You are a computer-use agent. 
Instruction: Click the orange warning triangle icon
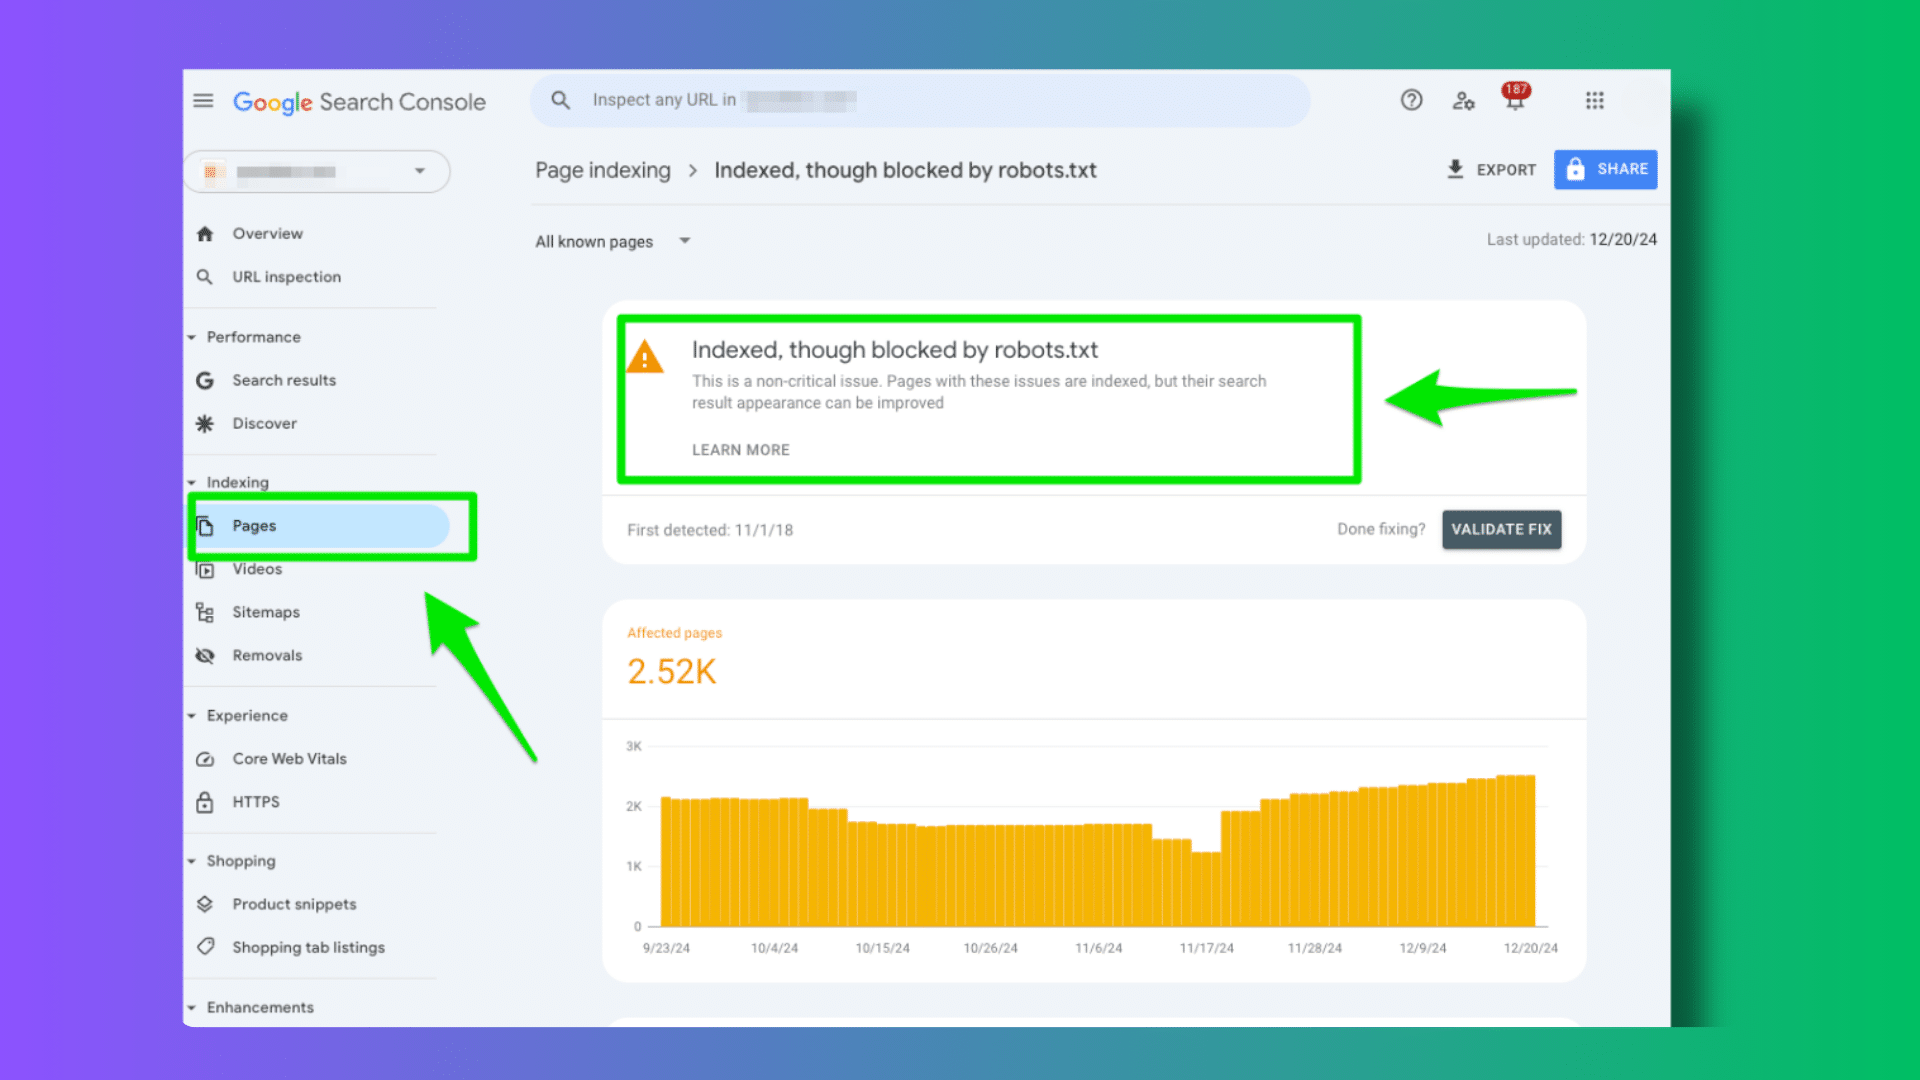click(x=645, y=357)
